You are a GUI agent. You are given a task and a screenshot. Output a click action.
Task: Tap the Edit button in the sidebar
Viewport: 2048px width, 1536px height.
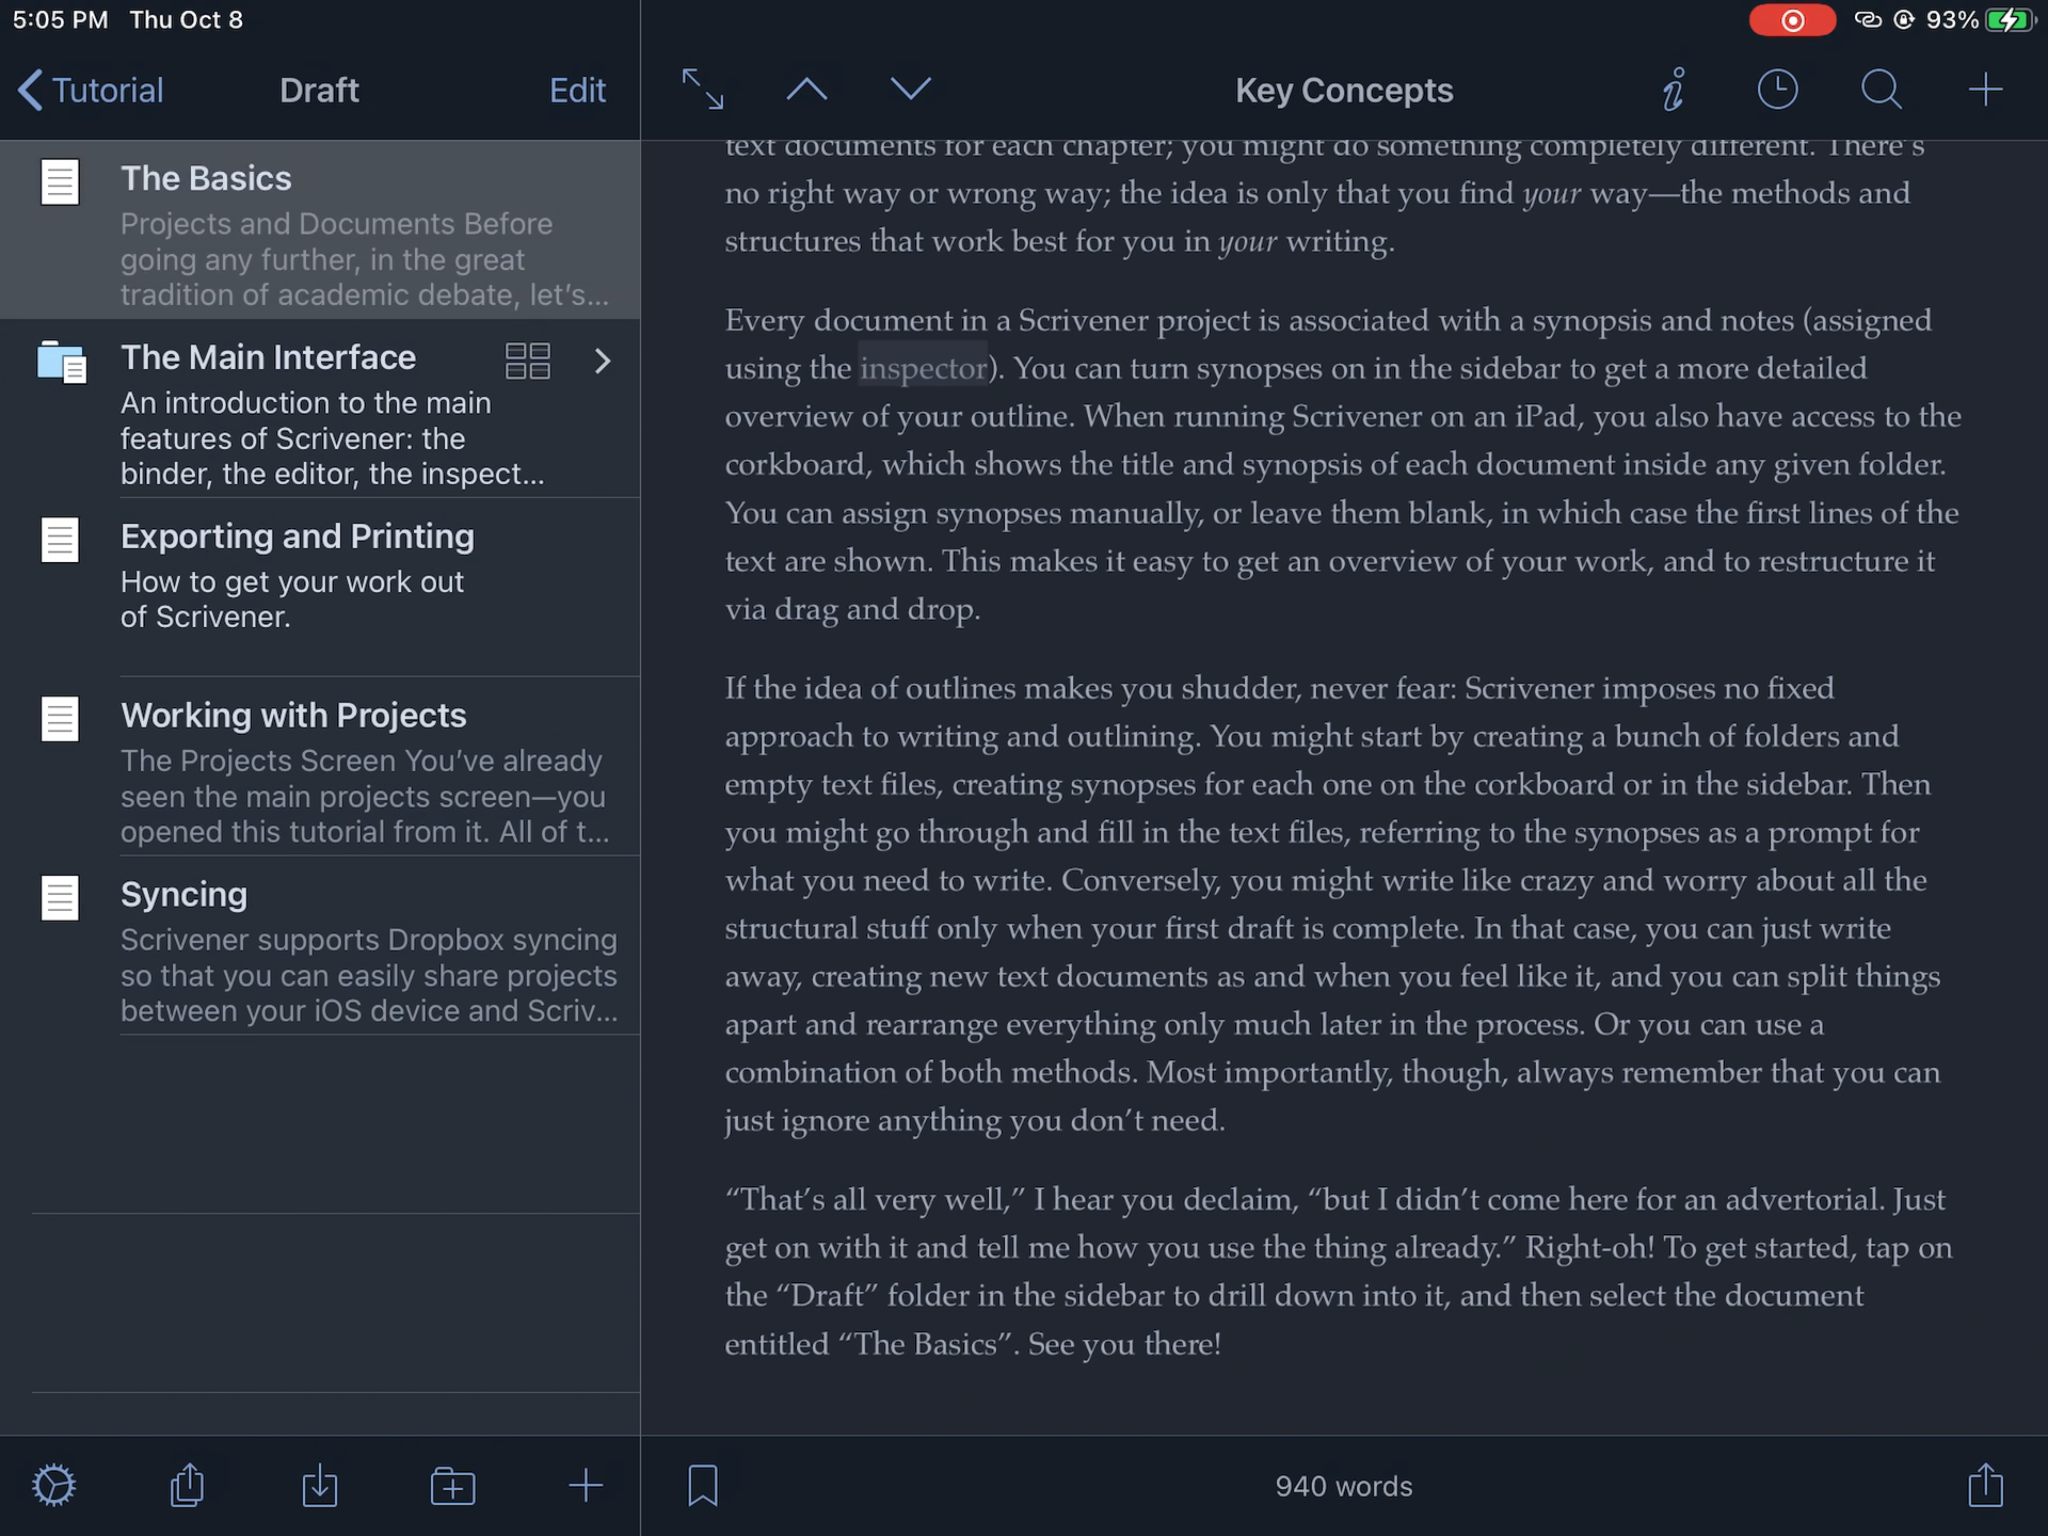(577, 90)
